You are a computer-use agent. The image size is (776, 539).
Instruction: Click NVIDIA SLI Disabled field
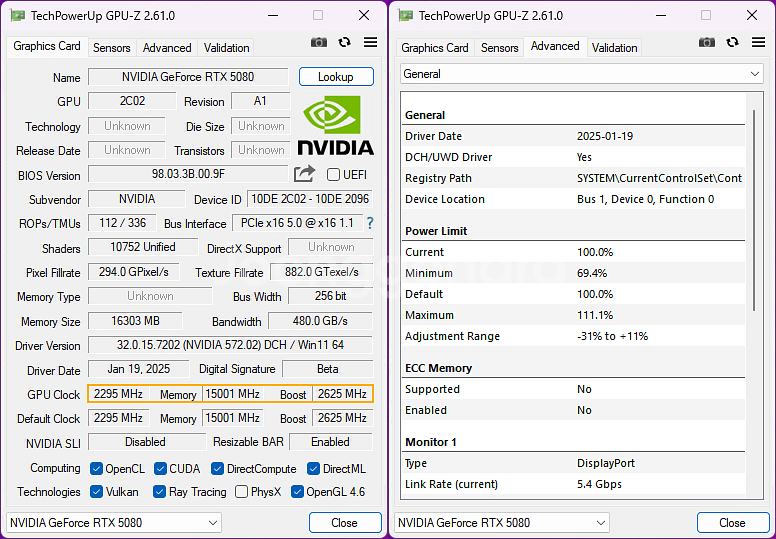coord(147,442)
